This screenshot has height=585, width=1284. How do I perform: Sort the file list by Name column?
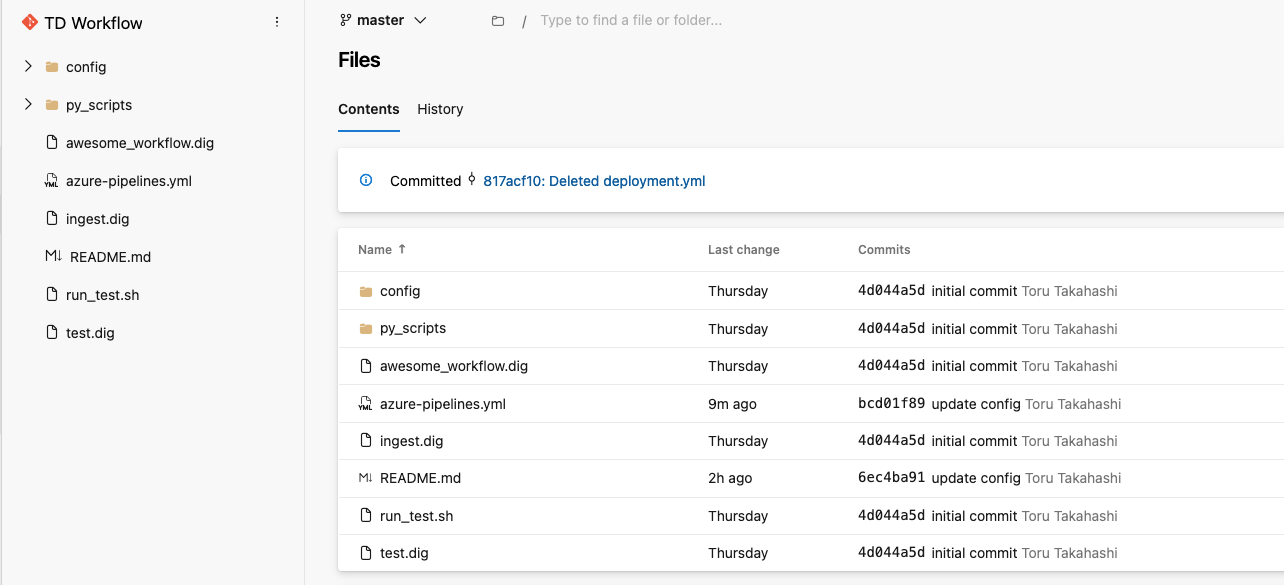coord(376,249)
